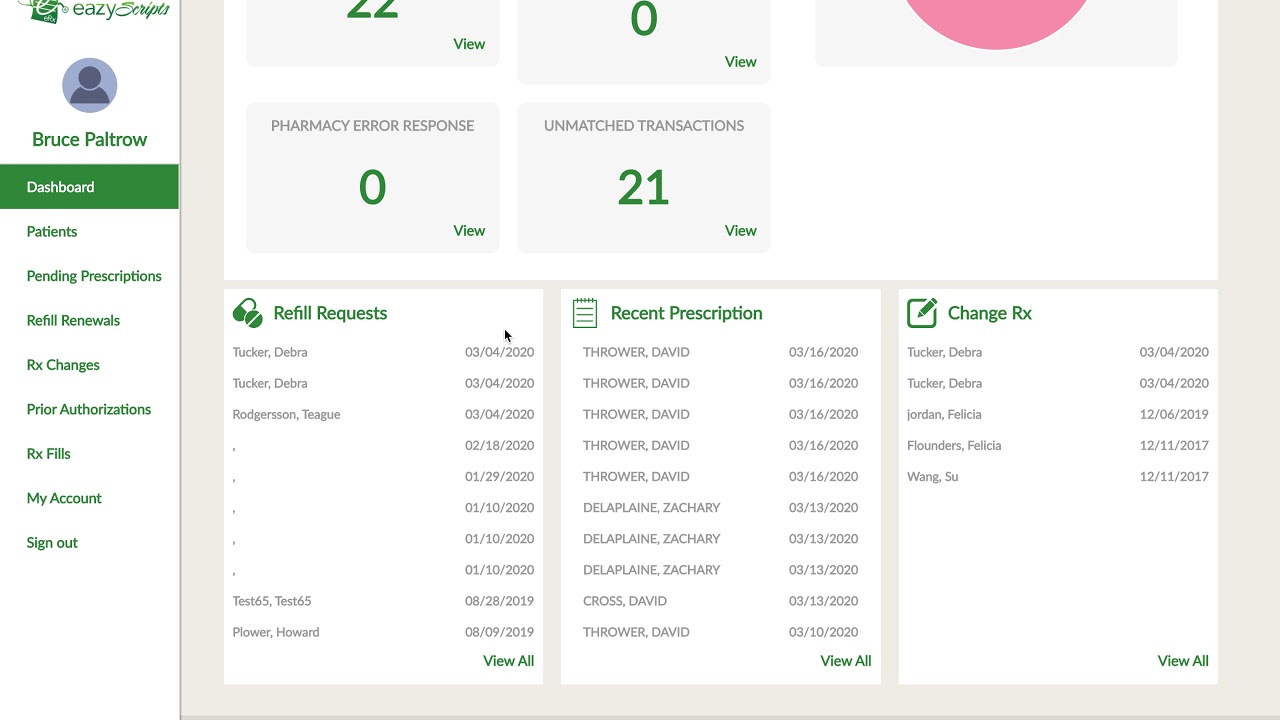
Task: Open the Rx Fills page
Action: point(49,454)
